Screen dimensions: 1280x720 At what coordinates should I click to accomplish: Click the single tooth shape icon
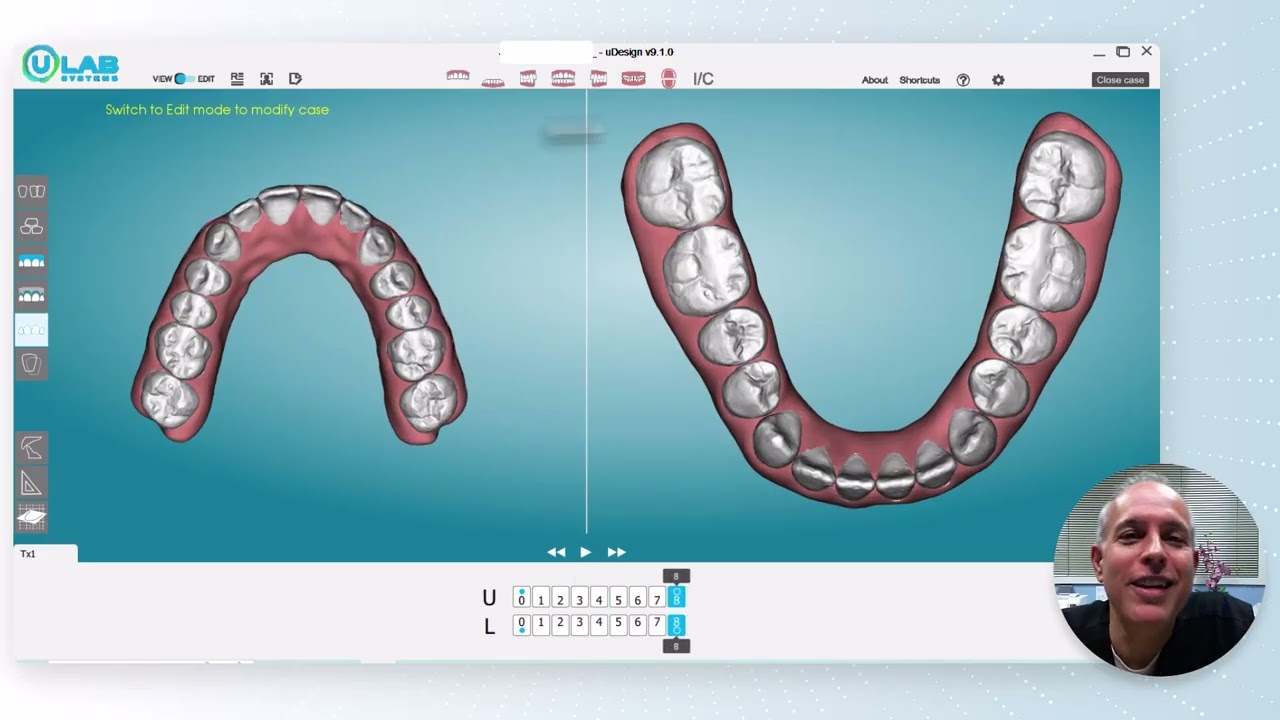(31, 364)
